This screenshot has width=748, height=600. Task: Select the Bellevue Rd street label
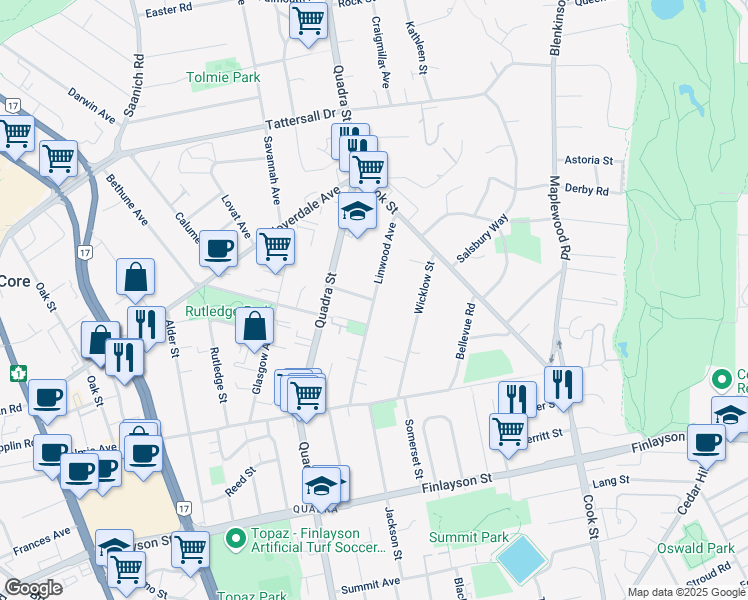click(x=465, y=331)
